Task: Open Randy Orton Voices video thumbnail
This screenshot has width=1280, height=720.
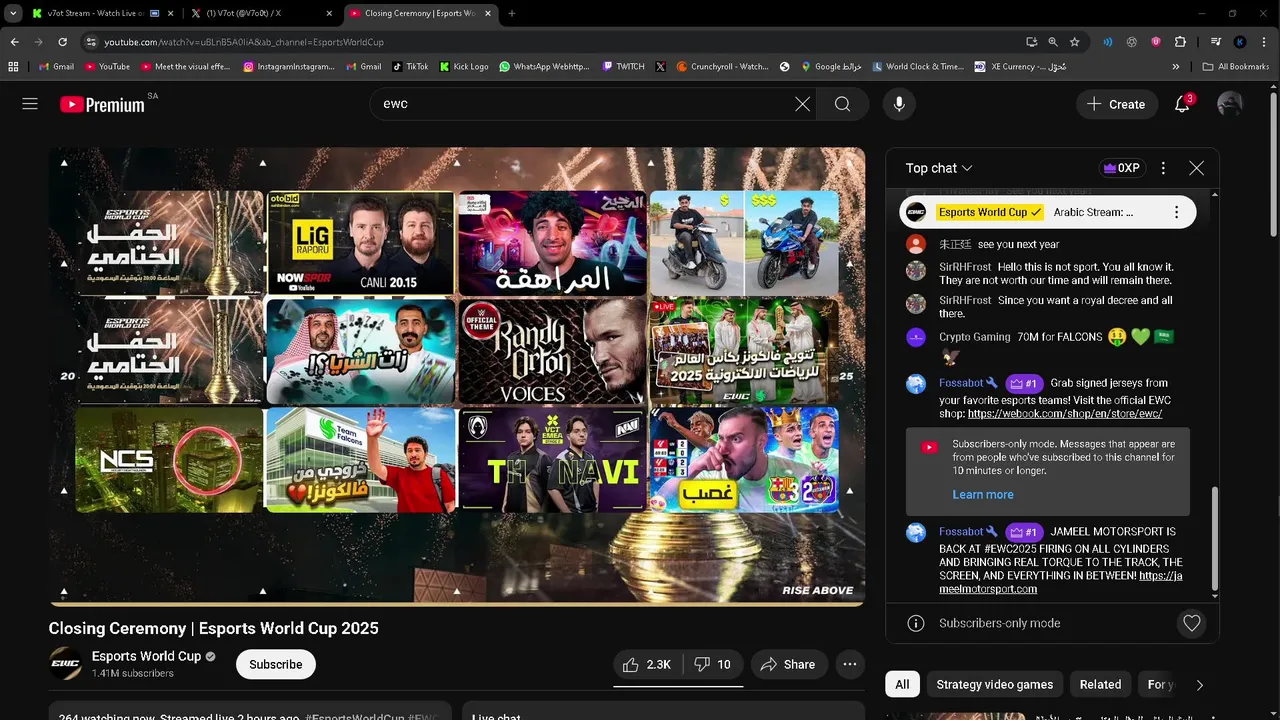Action: 552,351
